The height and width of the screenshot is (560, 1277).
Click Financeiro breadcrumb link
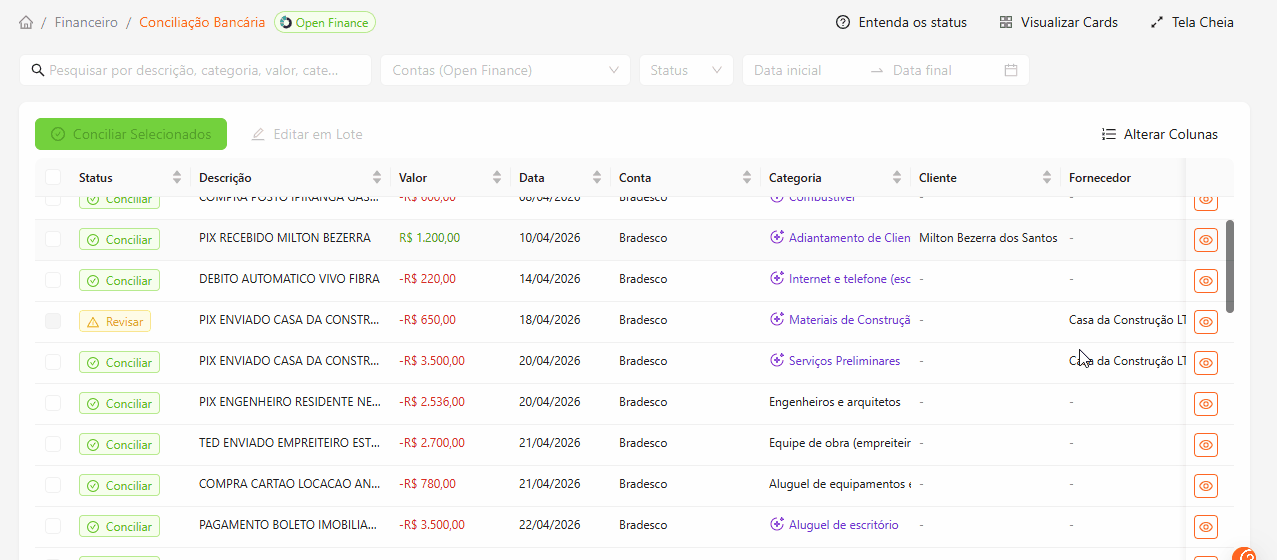coord(86,22)
